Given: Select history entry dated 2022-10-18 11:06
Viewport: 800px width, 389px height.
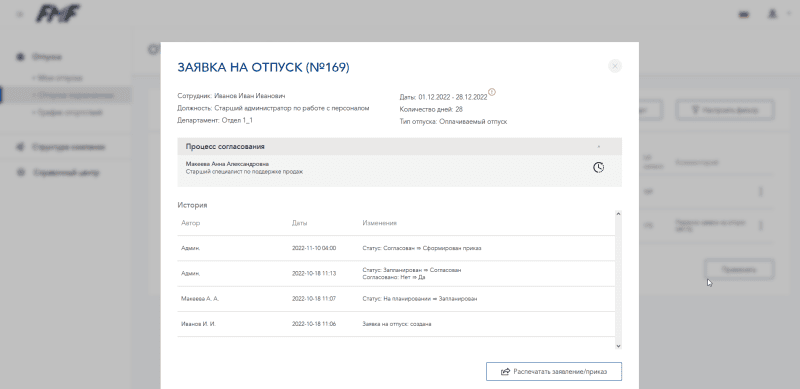Looking at the screenshot, I should coord(396,324).
